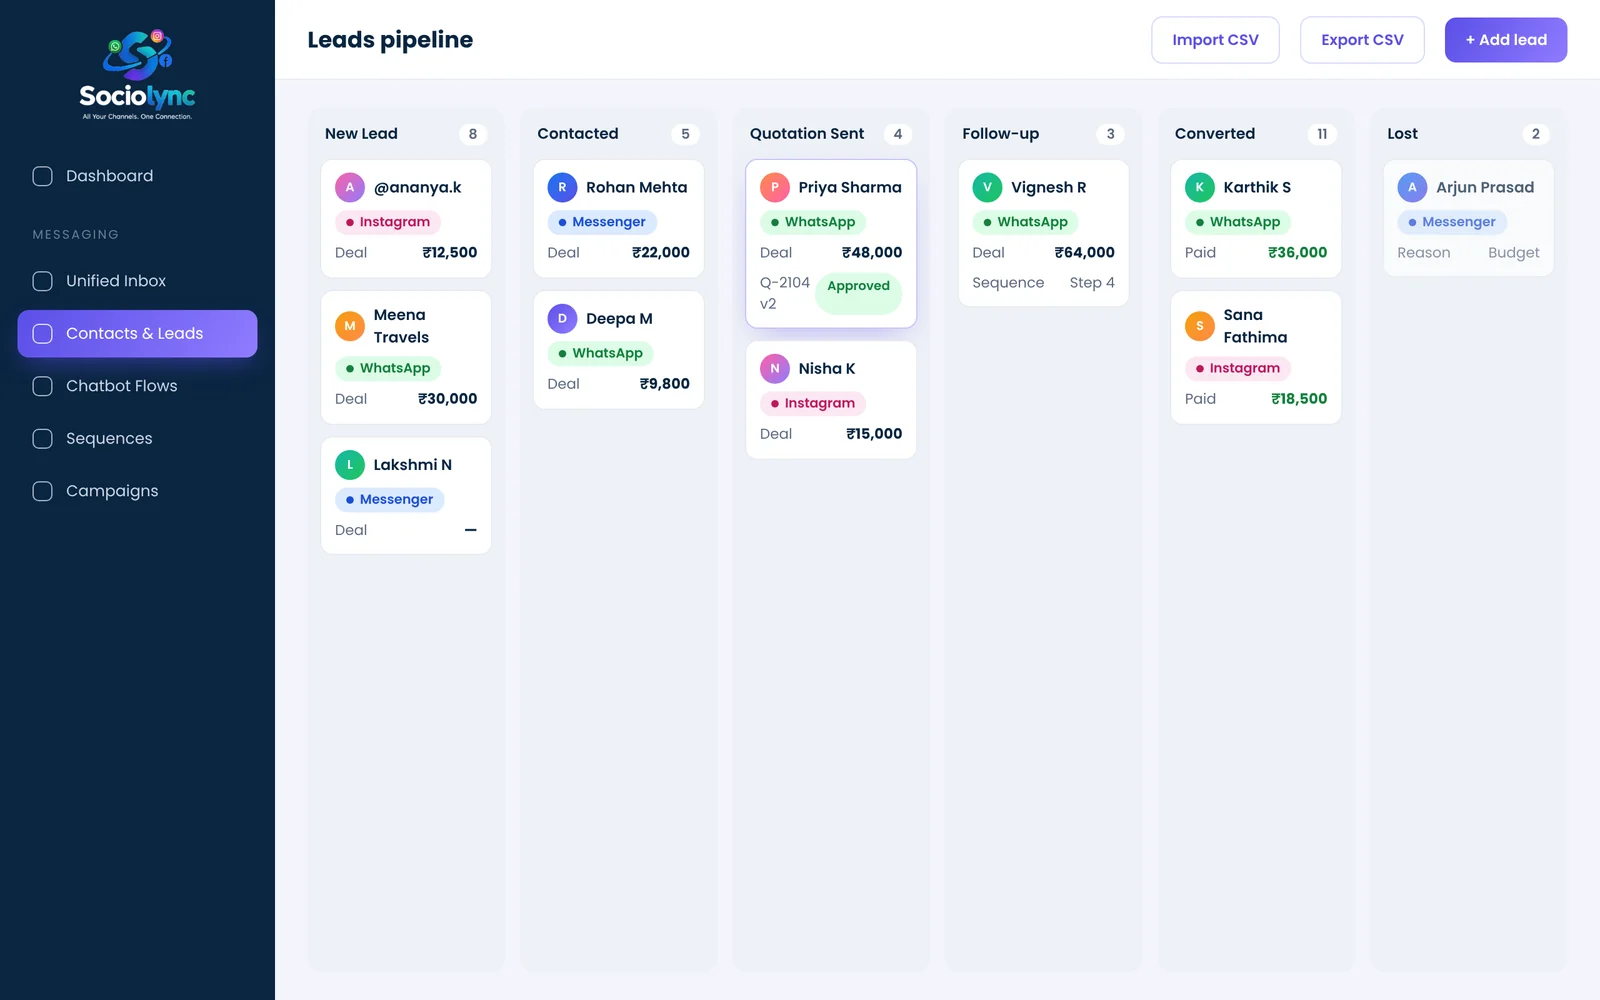Open the Dashboard page
This screenshot has height=1000, width=1600.
click(x=137, y=176)
